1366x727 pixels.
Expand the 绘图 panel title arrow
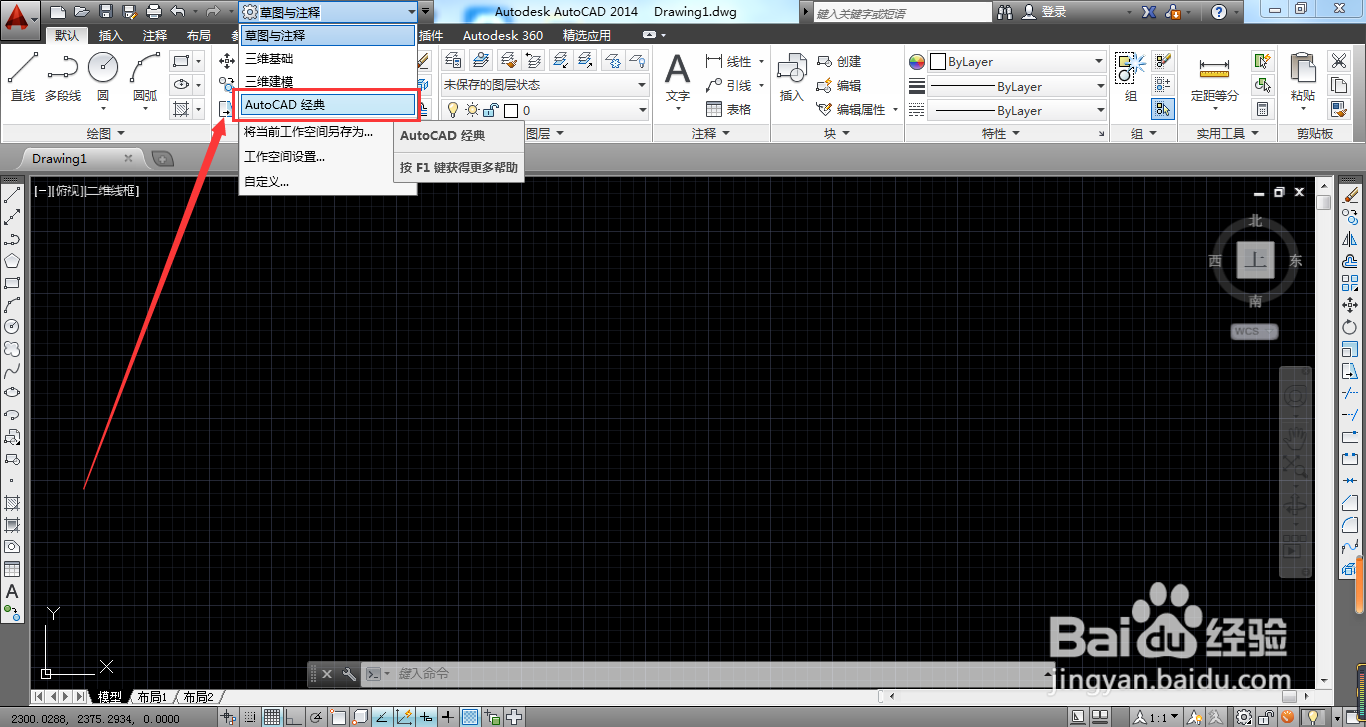click(121, 133)
